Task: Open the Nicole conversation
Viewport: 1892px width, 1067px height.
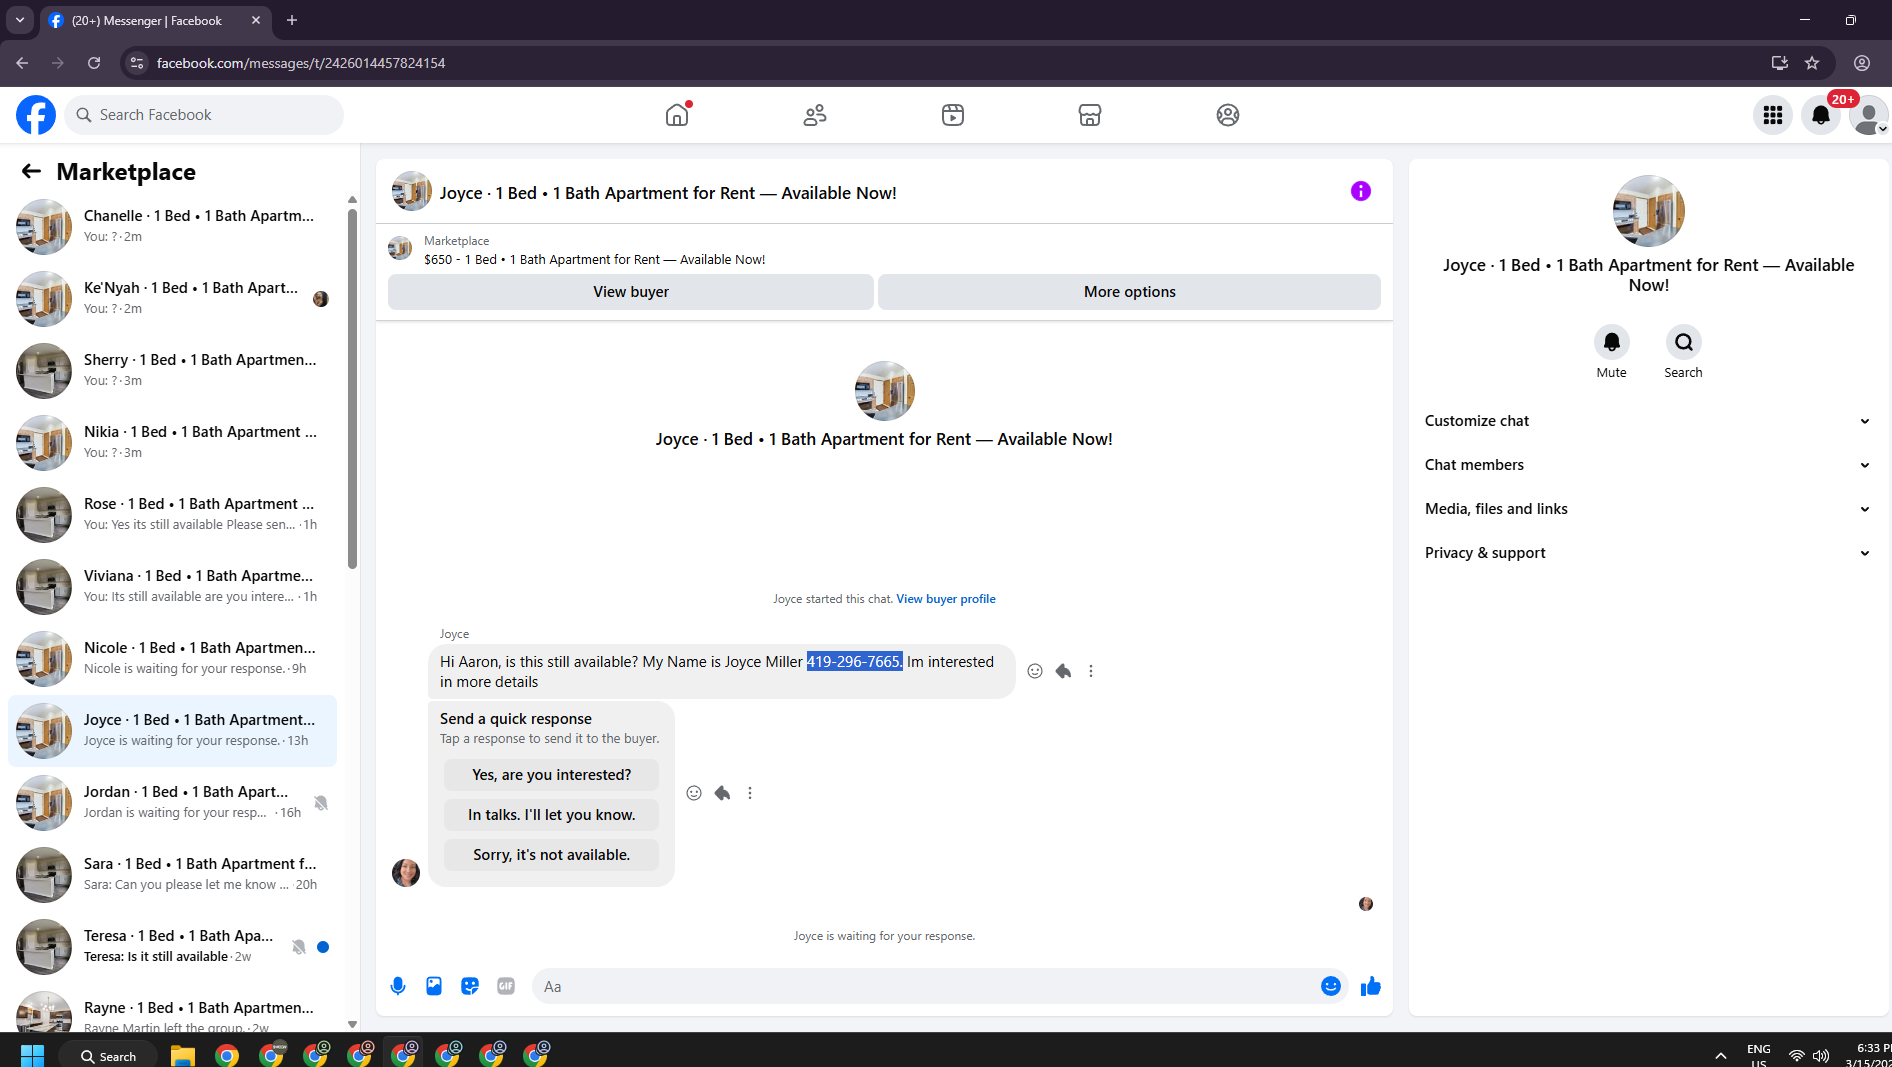Action: 172,659
